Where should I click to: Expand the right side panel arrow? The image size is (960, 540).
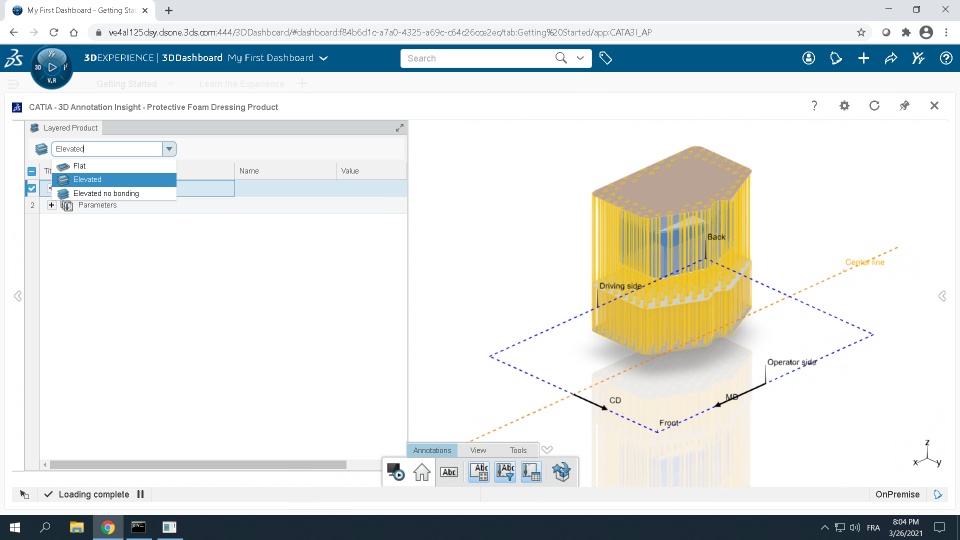[942, 296]
